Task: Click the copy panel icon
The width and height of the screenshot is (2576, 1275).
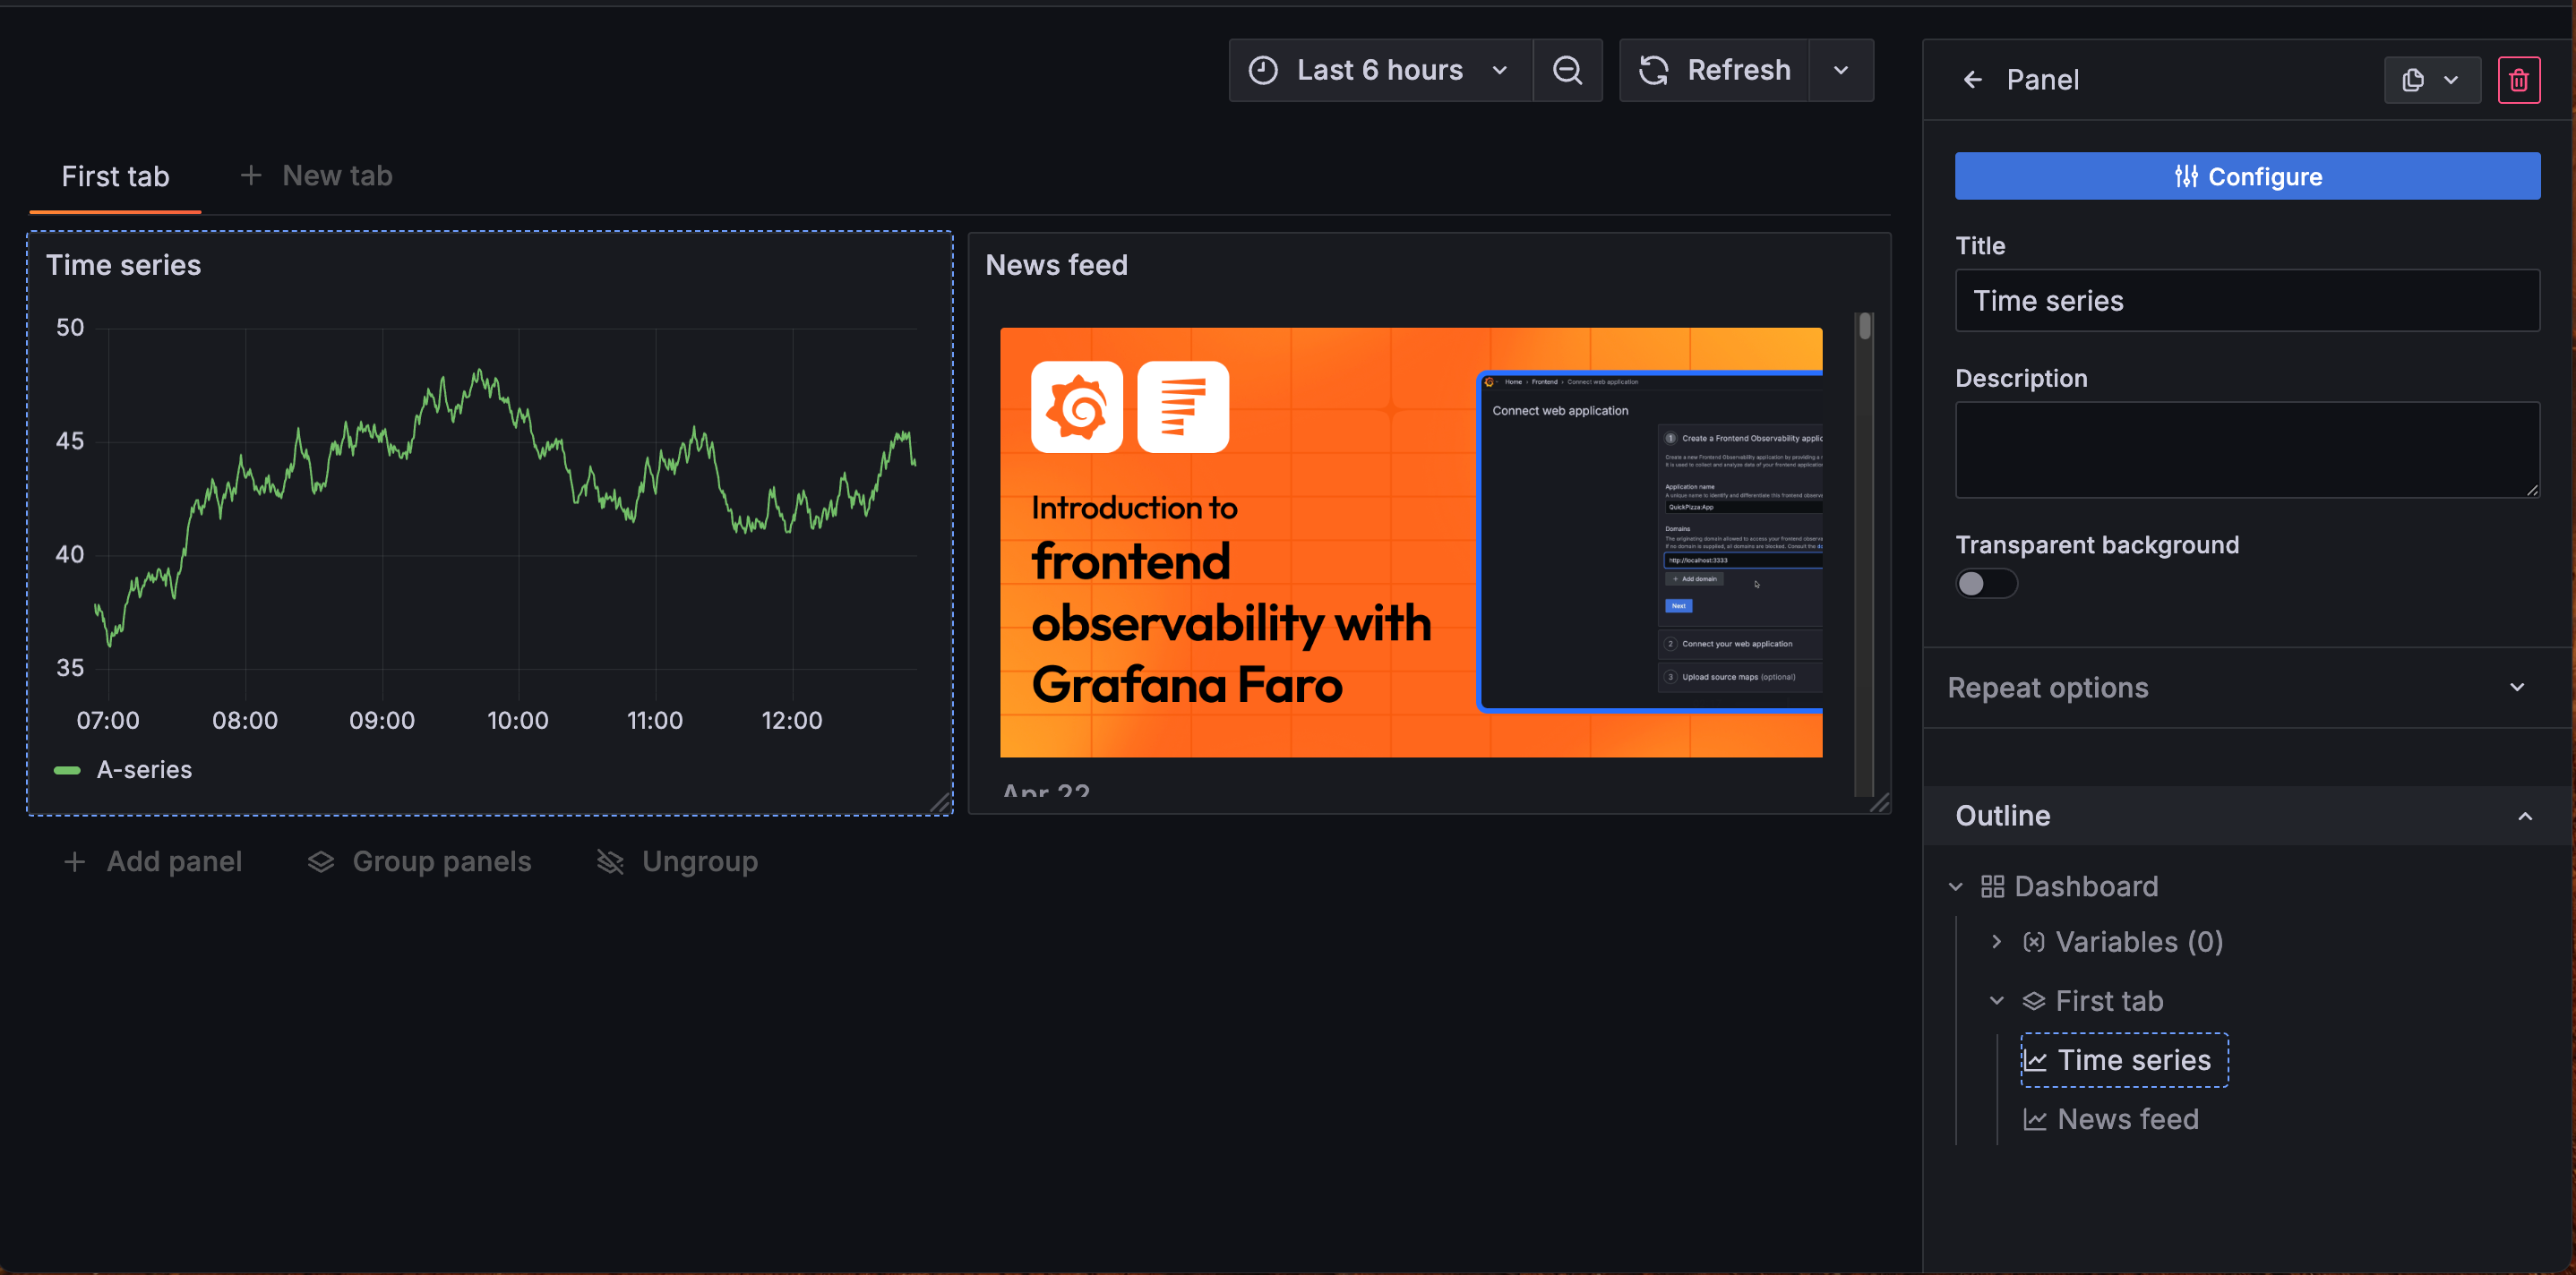Action: click(2414, 80)
